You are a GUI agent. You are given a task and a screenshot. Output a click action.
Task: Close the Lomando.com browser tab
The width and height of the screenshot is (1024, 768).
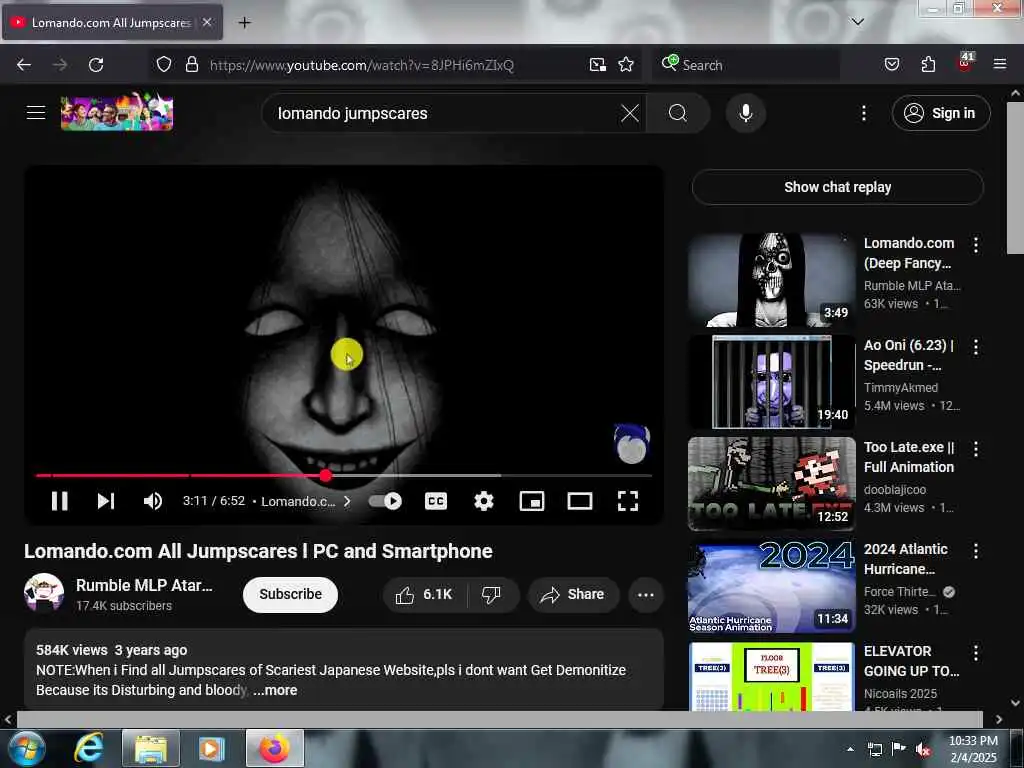point(207,22)
